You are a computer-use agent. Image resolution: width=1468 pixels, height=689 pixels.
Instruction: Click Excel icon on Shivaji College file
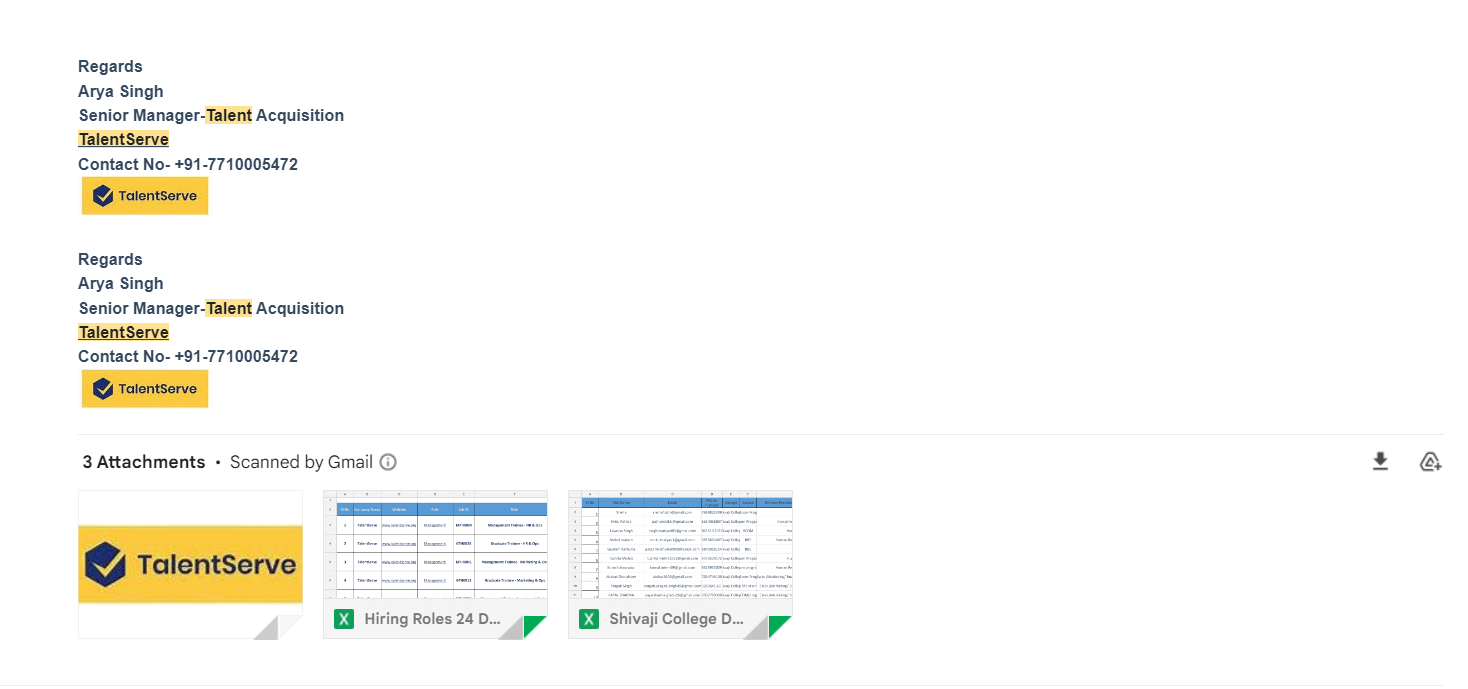pos(589,619)
